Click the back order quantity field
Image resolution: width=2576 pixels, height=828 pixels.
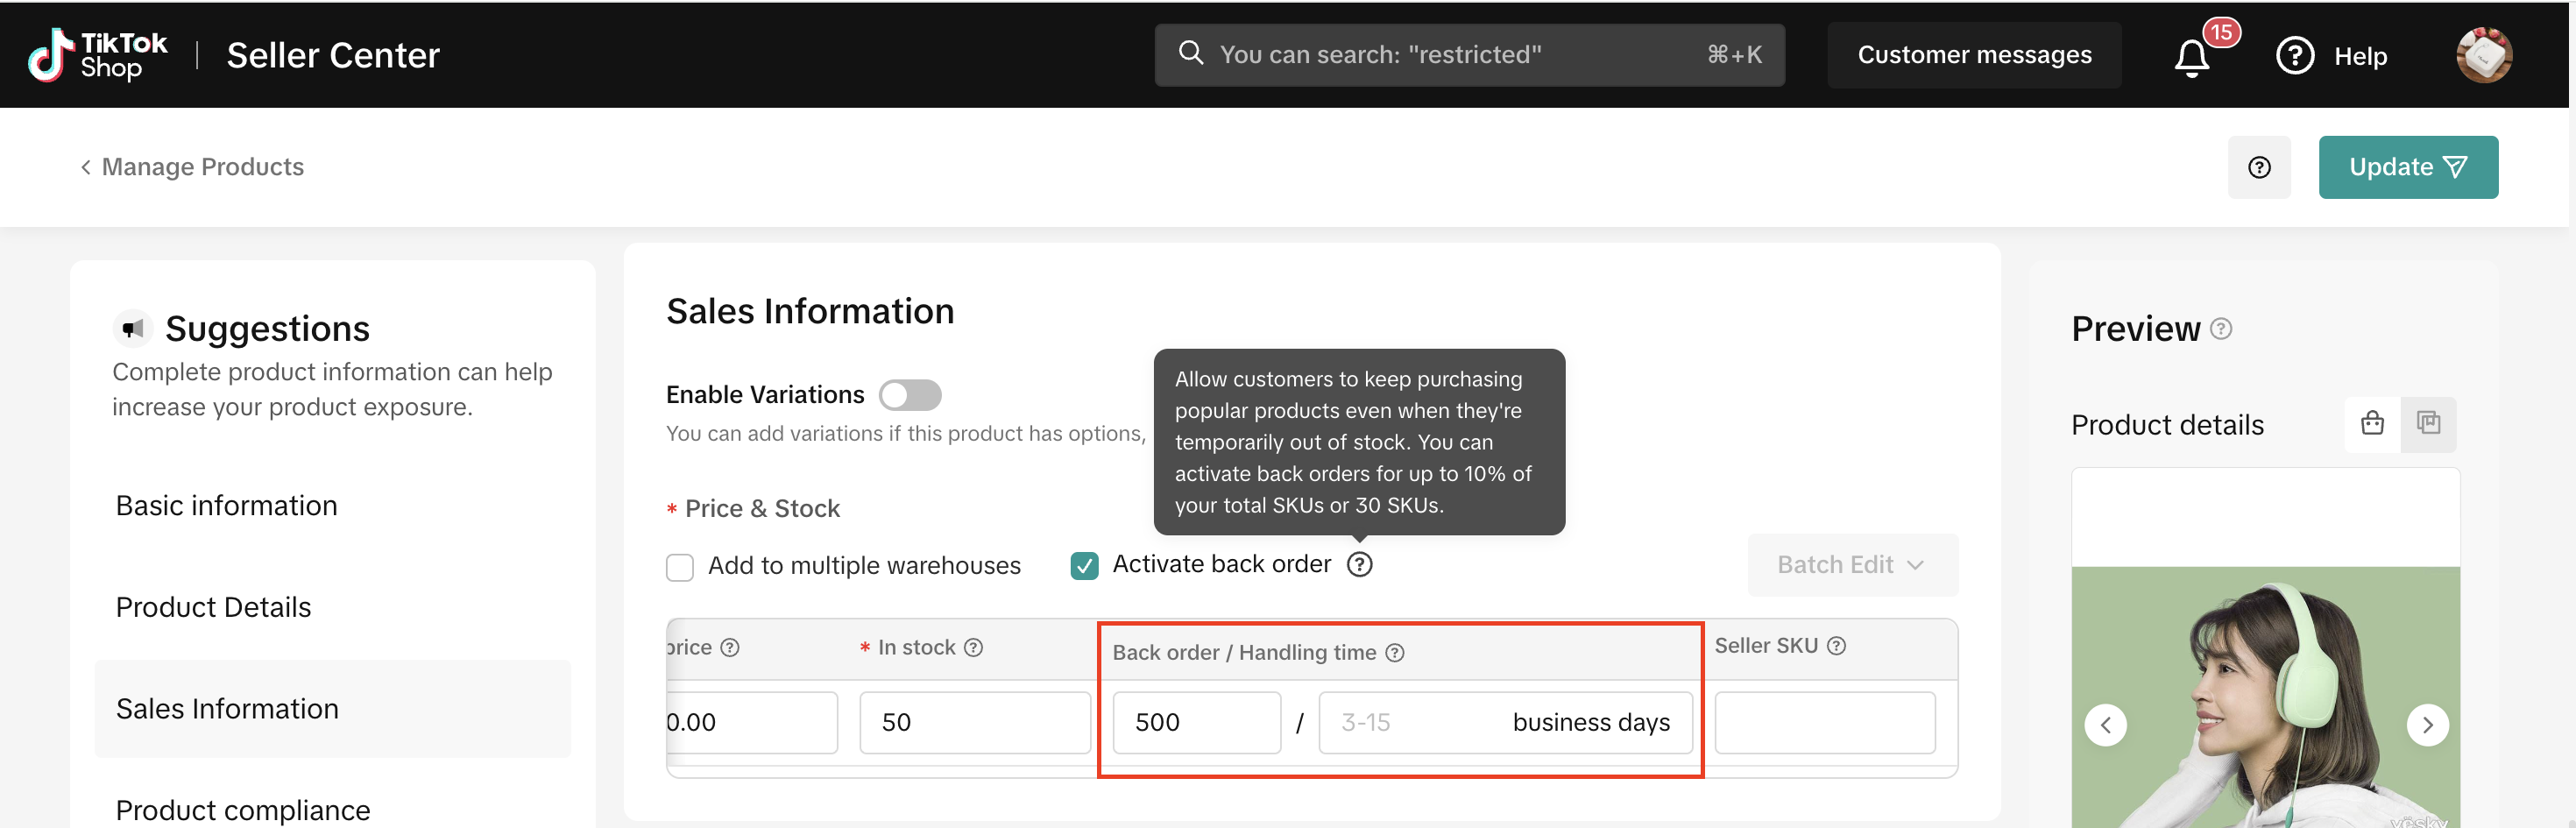(1196, 723)
